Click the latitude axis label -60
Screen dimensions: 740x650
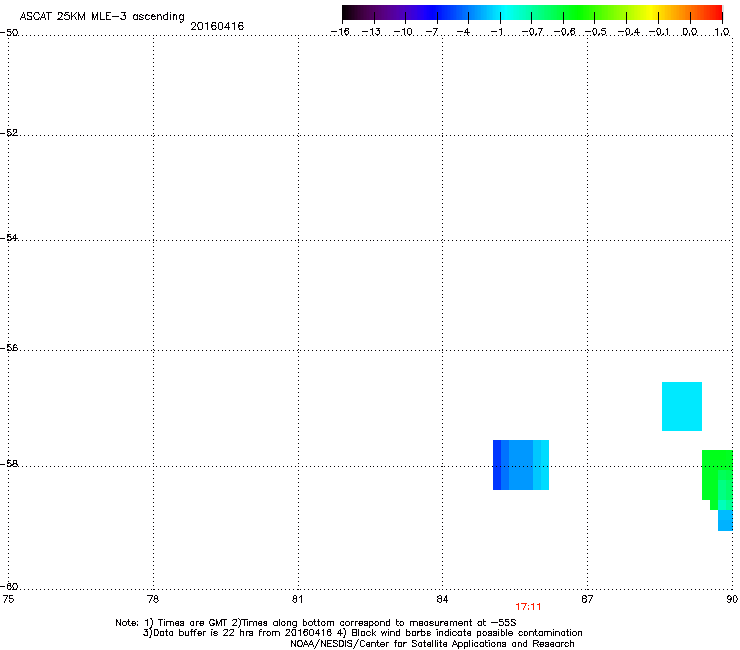coord(9,586)
